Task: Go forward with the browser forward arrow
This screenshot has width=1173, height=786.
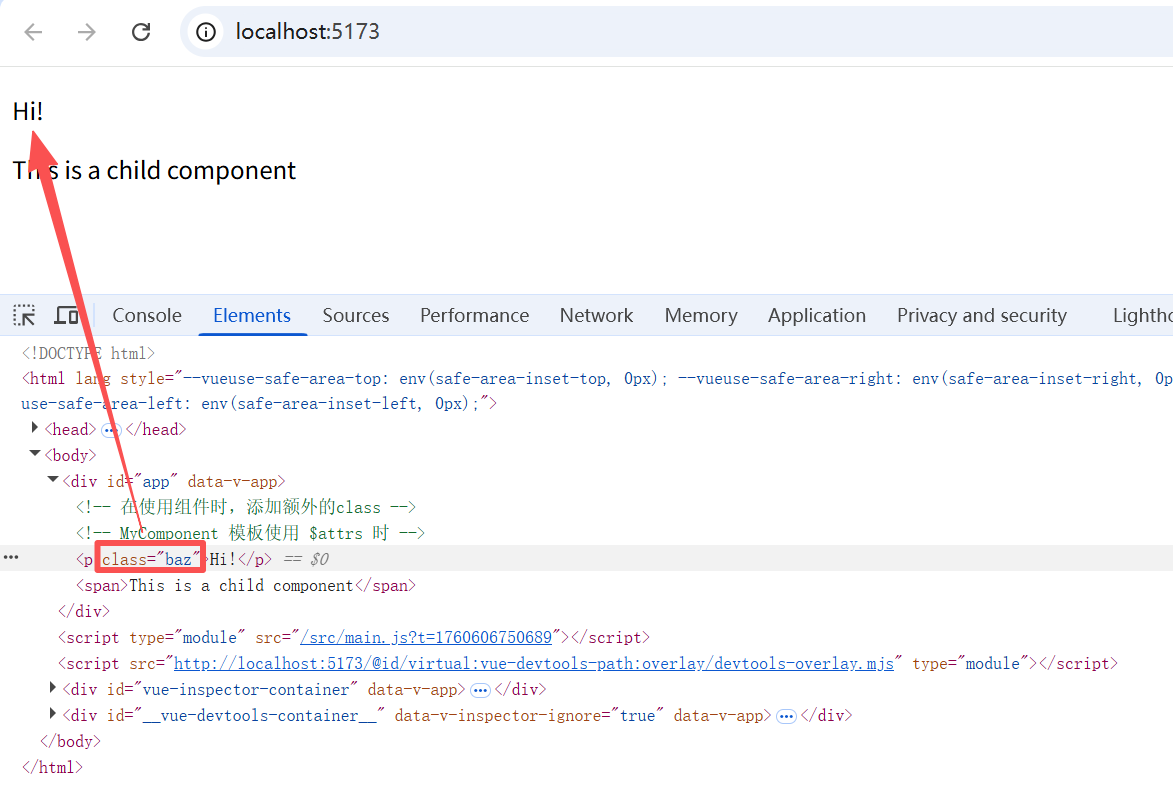Action: click(87, 31)
